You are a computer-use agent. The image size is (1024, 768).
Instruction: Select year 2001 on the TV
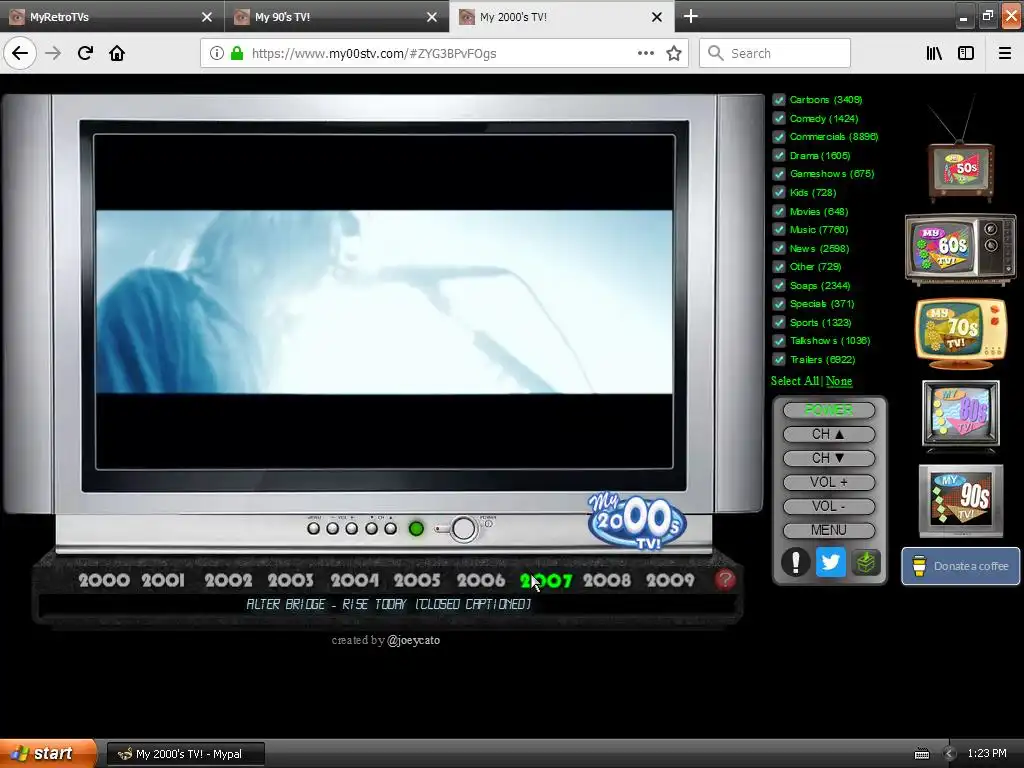coord(163,580)
